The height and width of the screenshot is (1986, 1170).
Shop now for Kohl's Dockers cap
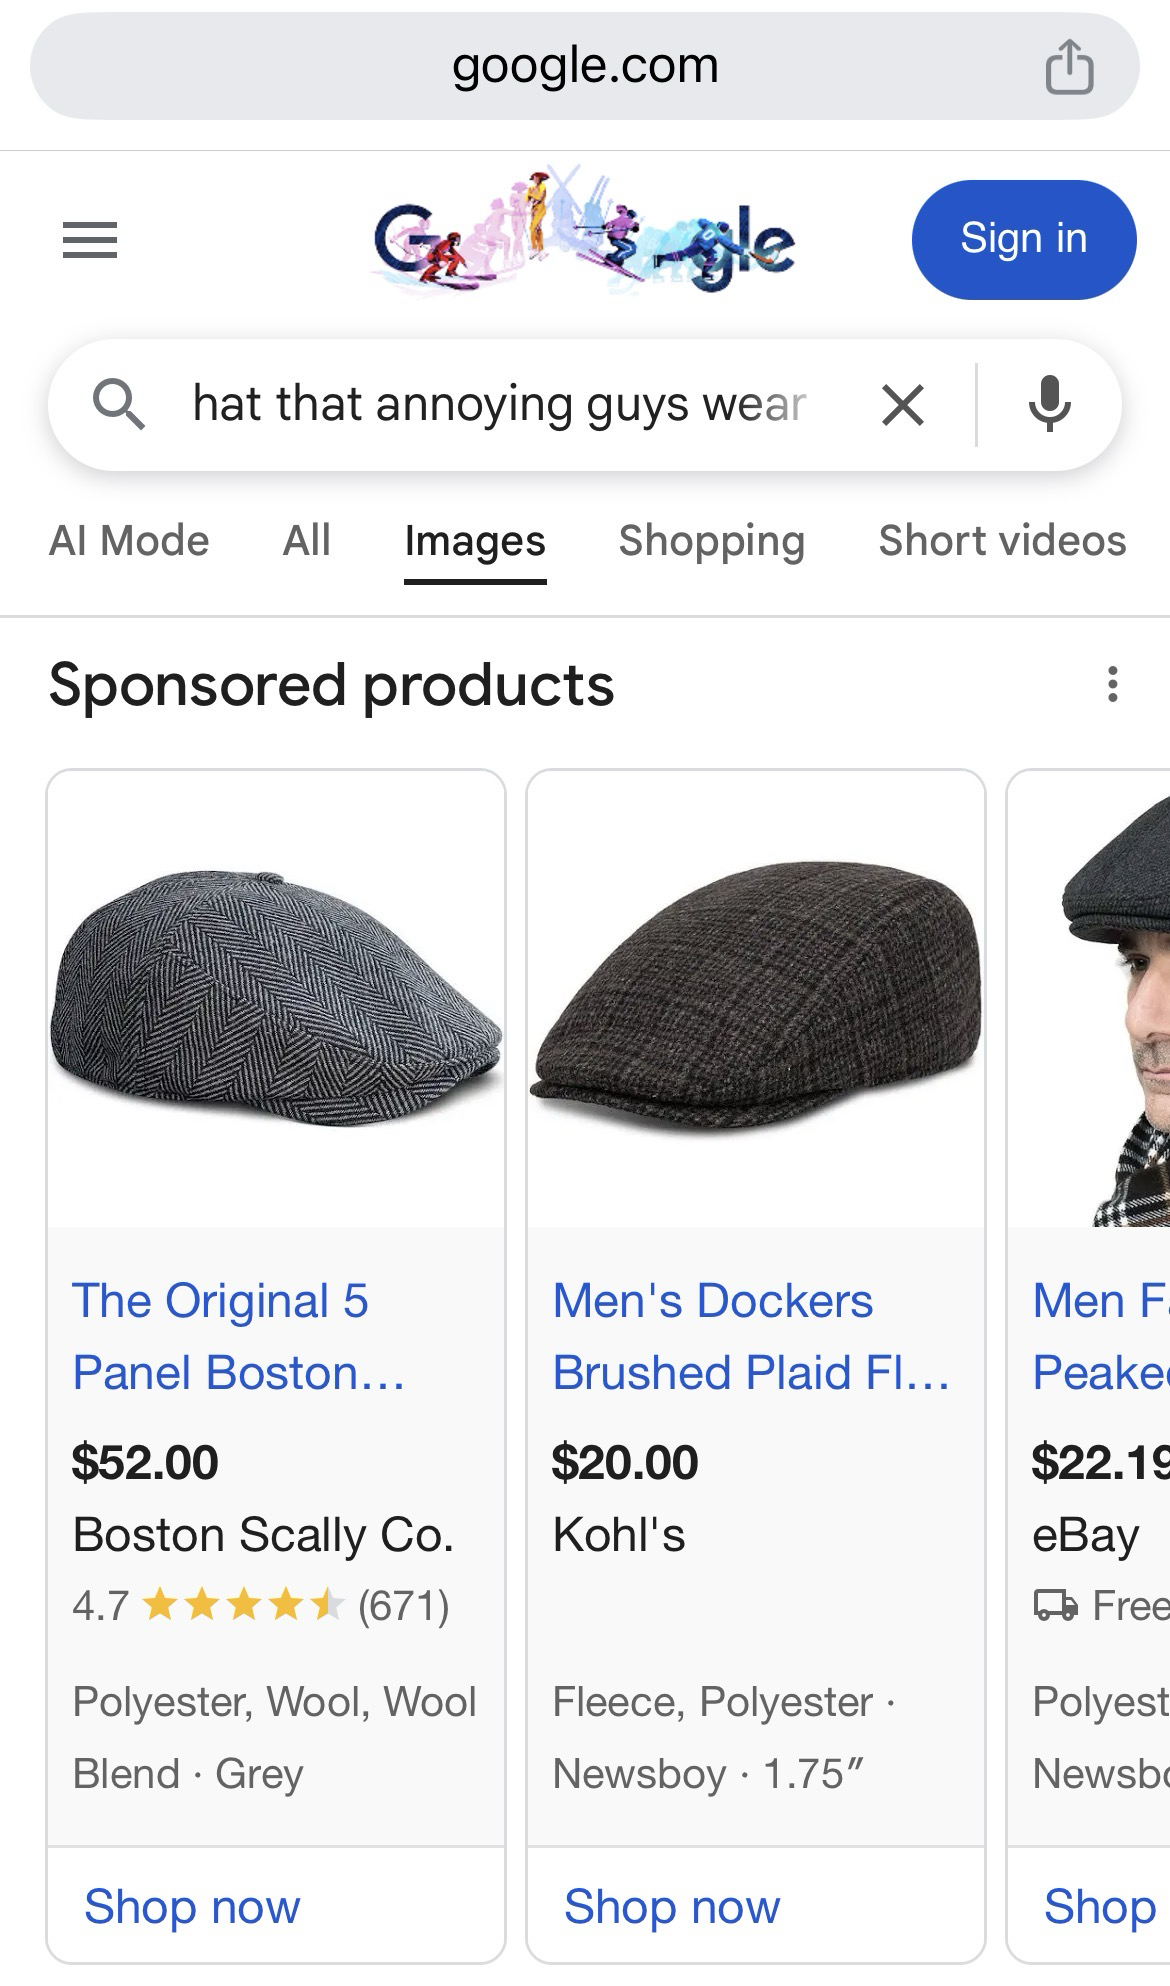point(672,1906)
